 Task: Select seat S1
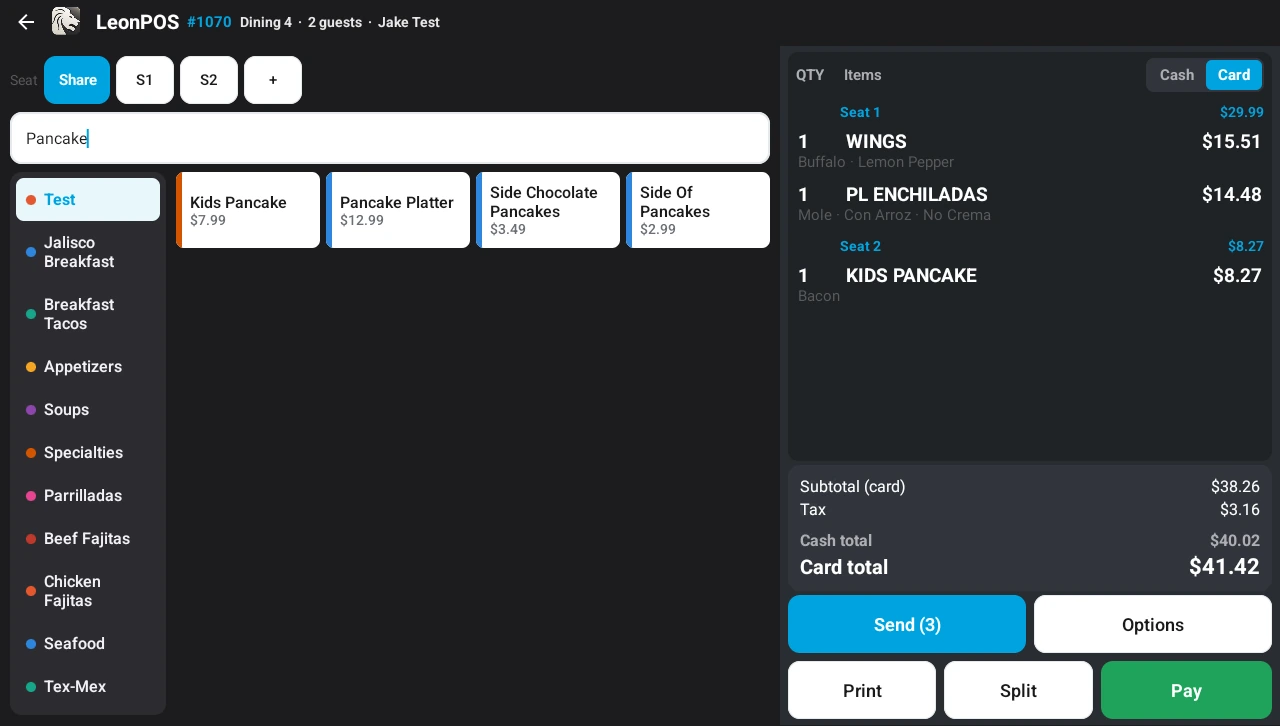click(x=145, y=80)
